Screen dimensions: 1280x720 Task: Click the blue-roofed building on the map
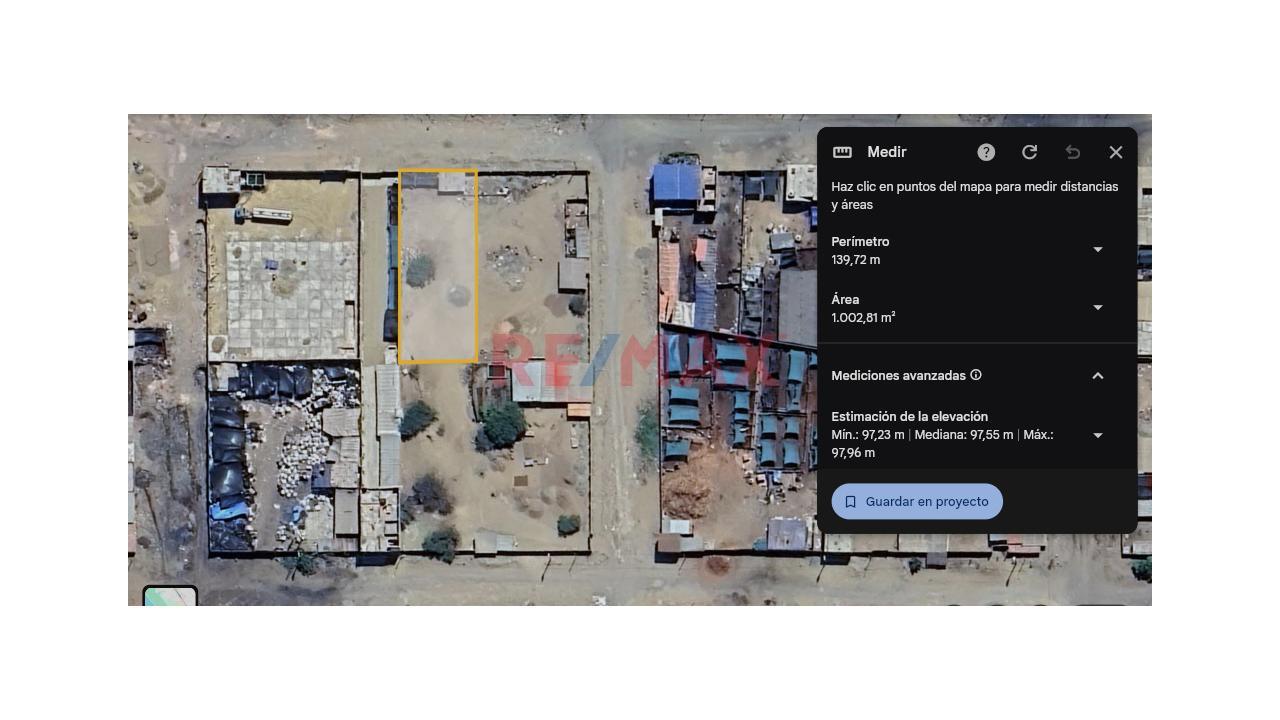[676, 185]
